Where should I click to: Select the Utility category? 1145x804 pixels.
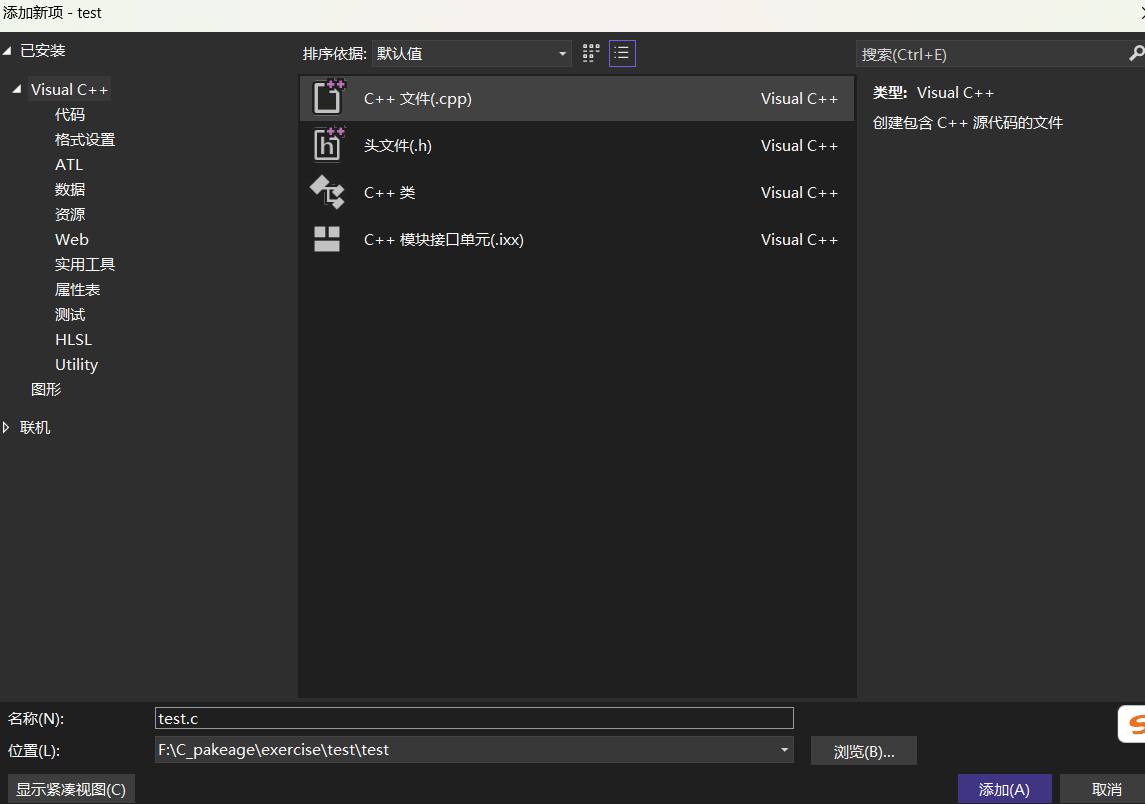click(76, 364)
